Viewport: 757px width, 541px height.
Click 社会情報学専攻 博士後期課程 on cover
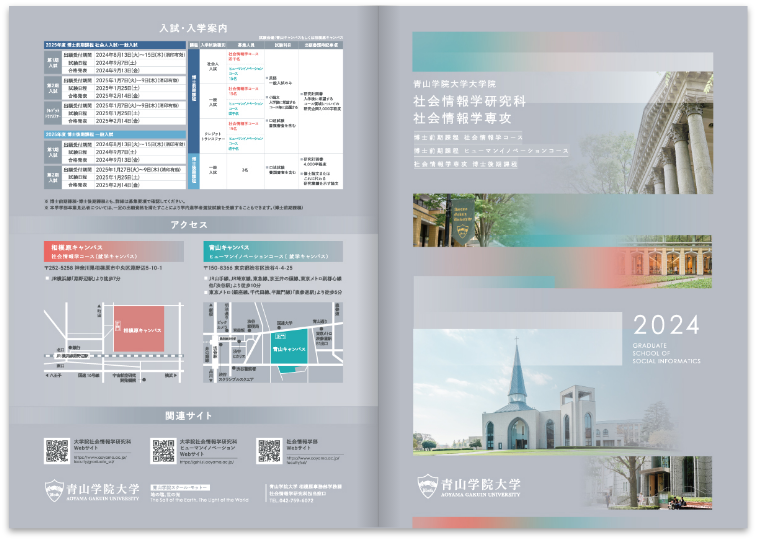point(465,164)
